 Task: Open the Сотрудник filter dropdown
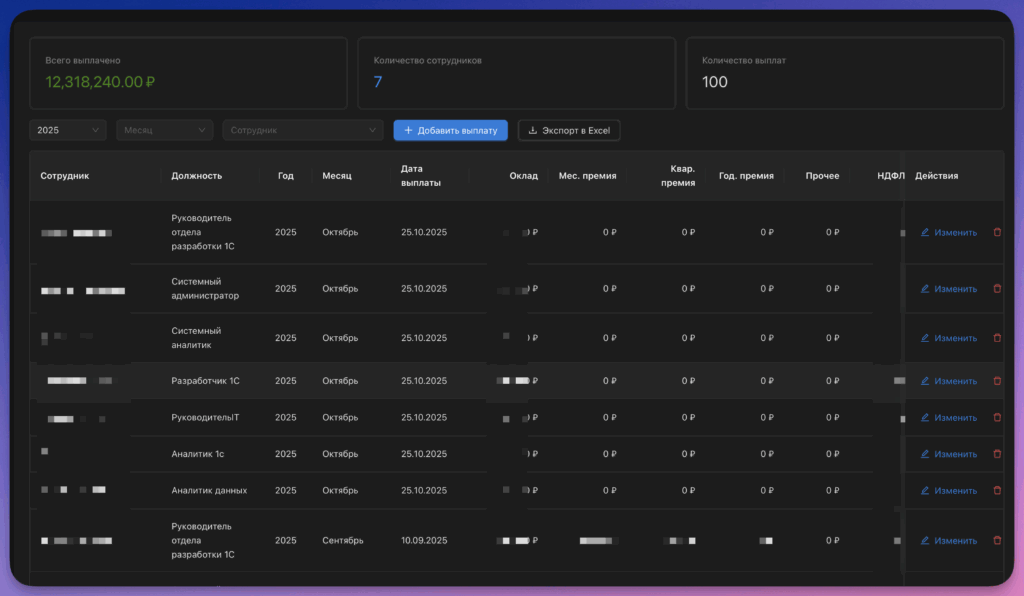click(303, 130)
